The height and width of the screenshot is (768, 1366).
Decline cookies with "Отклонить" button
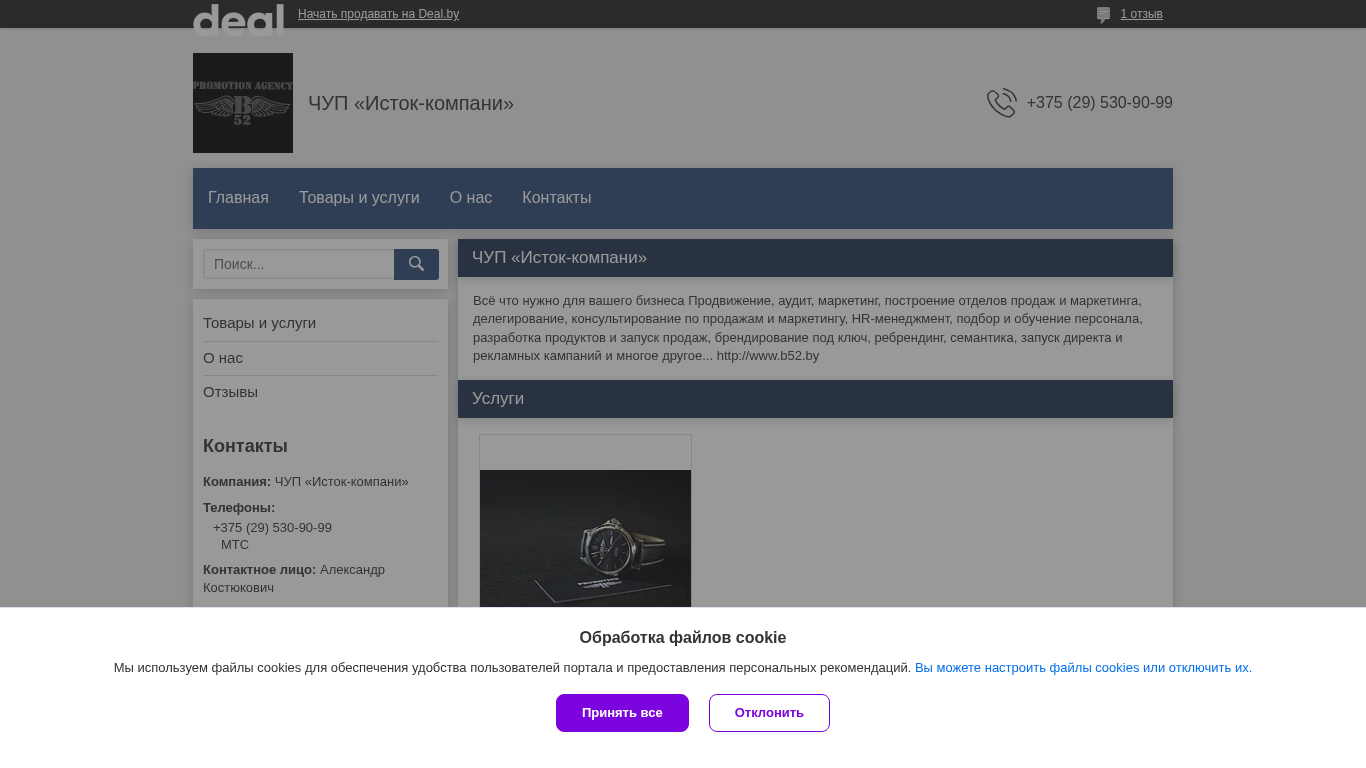(769, 713)
